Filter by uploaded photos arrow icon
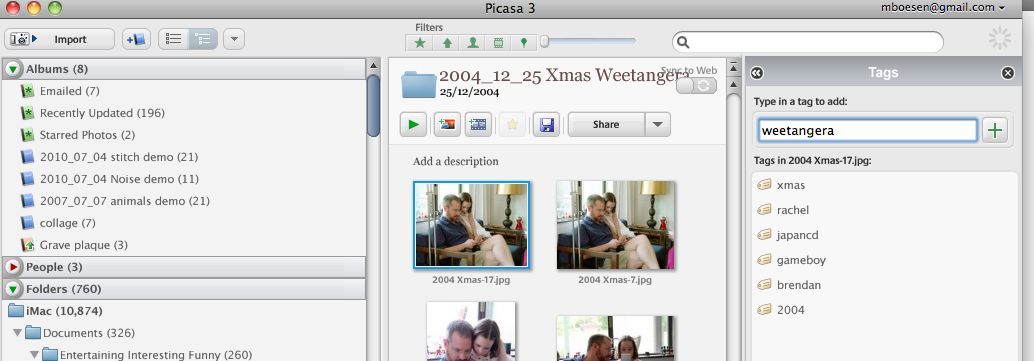The height and width of the screenshot is (361, 1034). pos(446,43)
